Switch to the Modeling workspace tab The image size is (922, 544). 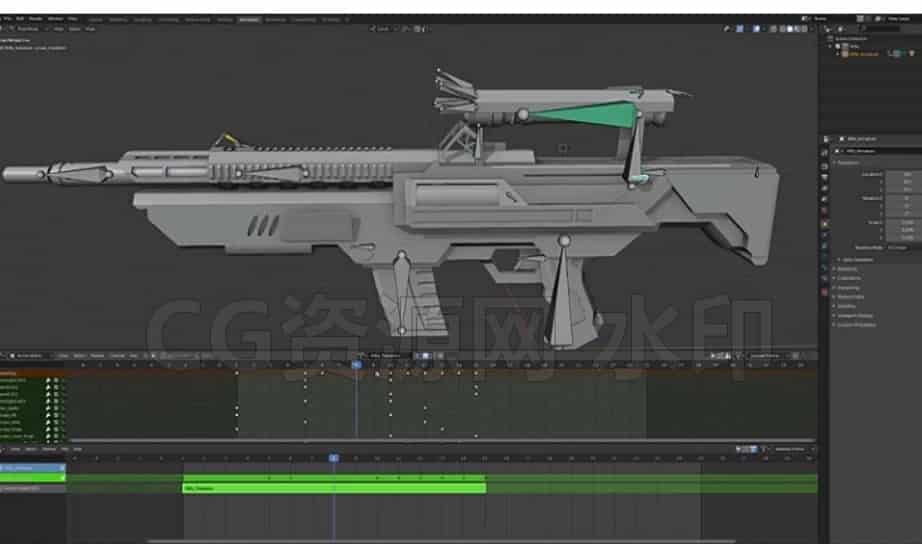[118, 19]
